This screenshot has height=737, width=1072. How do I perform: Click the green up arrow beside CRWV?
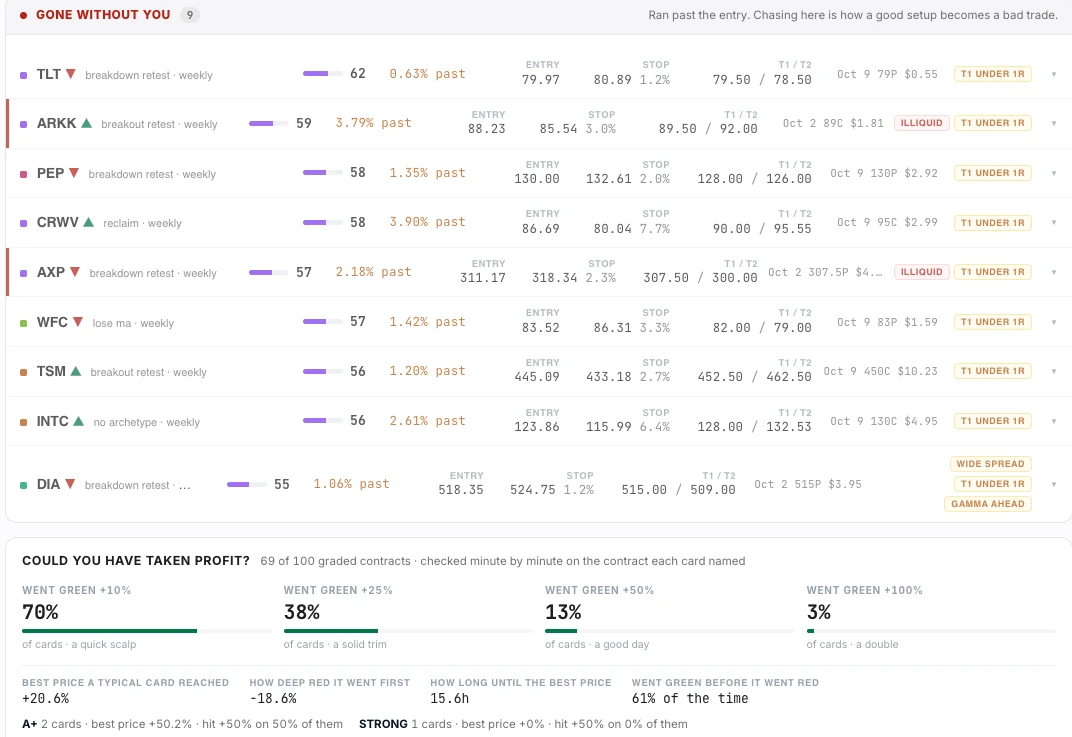(x=88, y=222)
